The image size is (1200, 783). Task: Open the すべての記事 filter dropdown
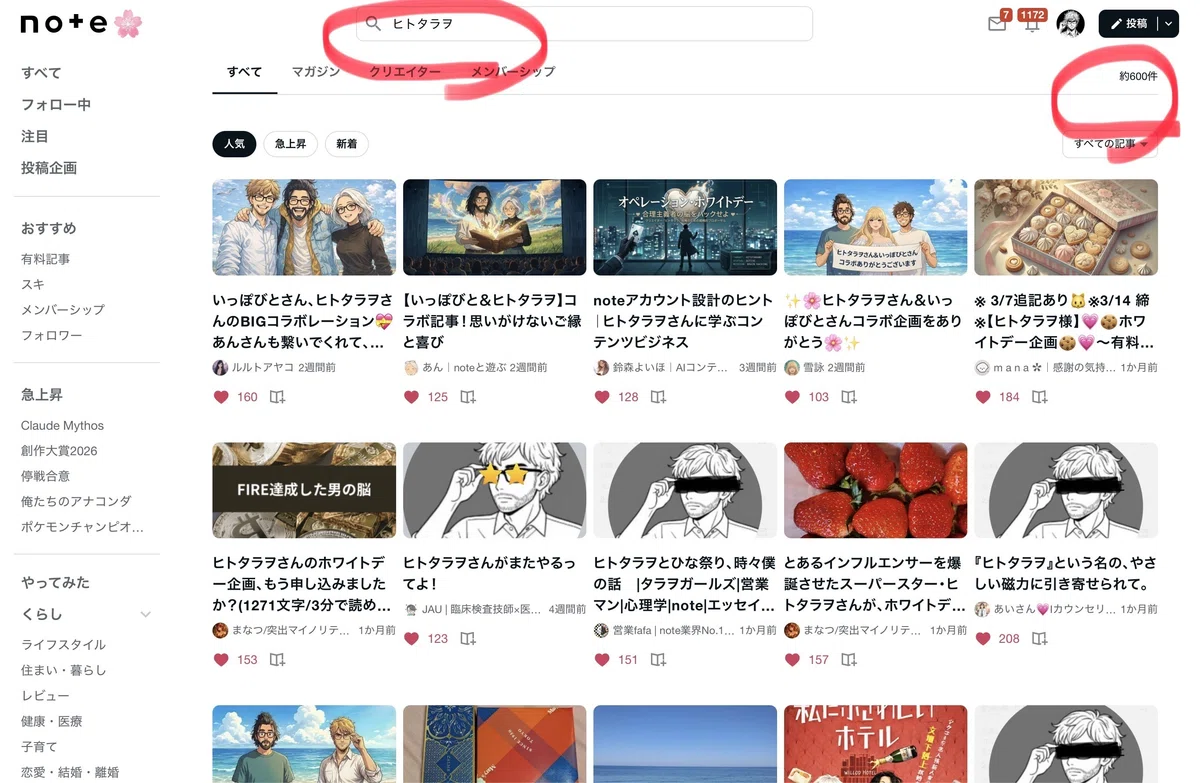click(1110, 144)
